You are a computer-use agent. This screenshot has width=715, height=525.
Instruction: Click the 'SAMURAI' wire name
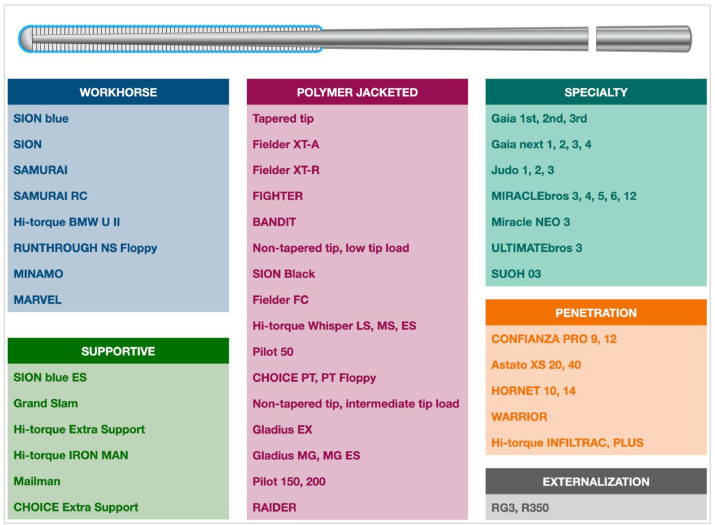(x=41, y=170)
